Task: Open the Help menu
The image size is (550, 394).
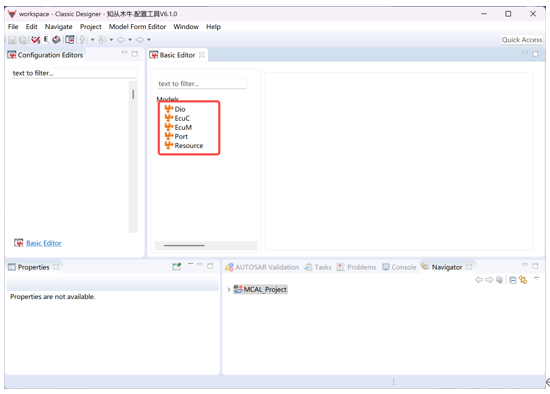Action: [x=213, y=27]
